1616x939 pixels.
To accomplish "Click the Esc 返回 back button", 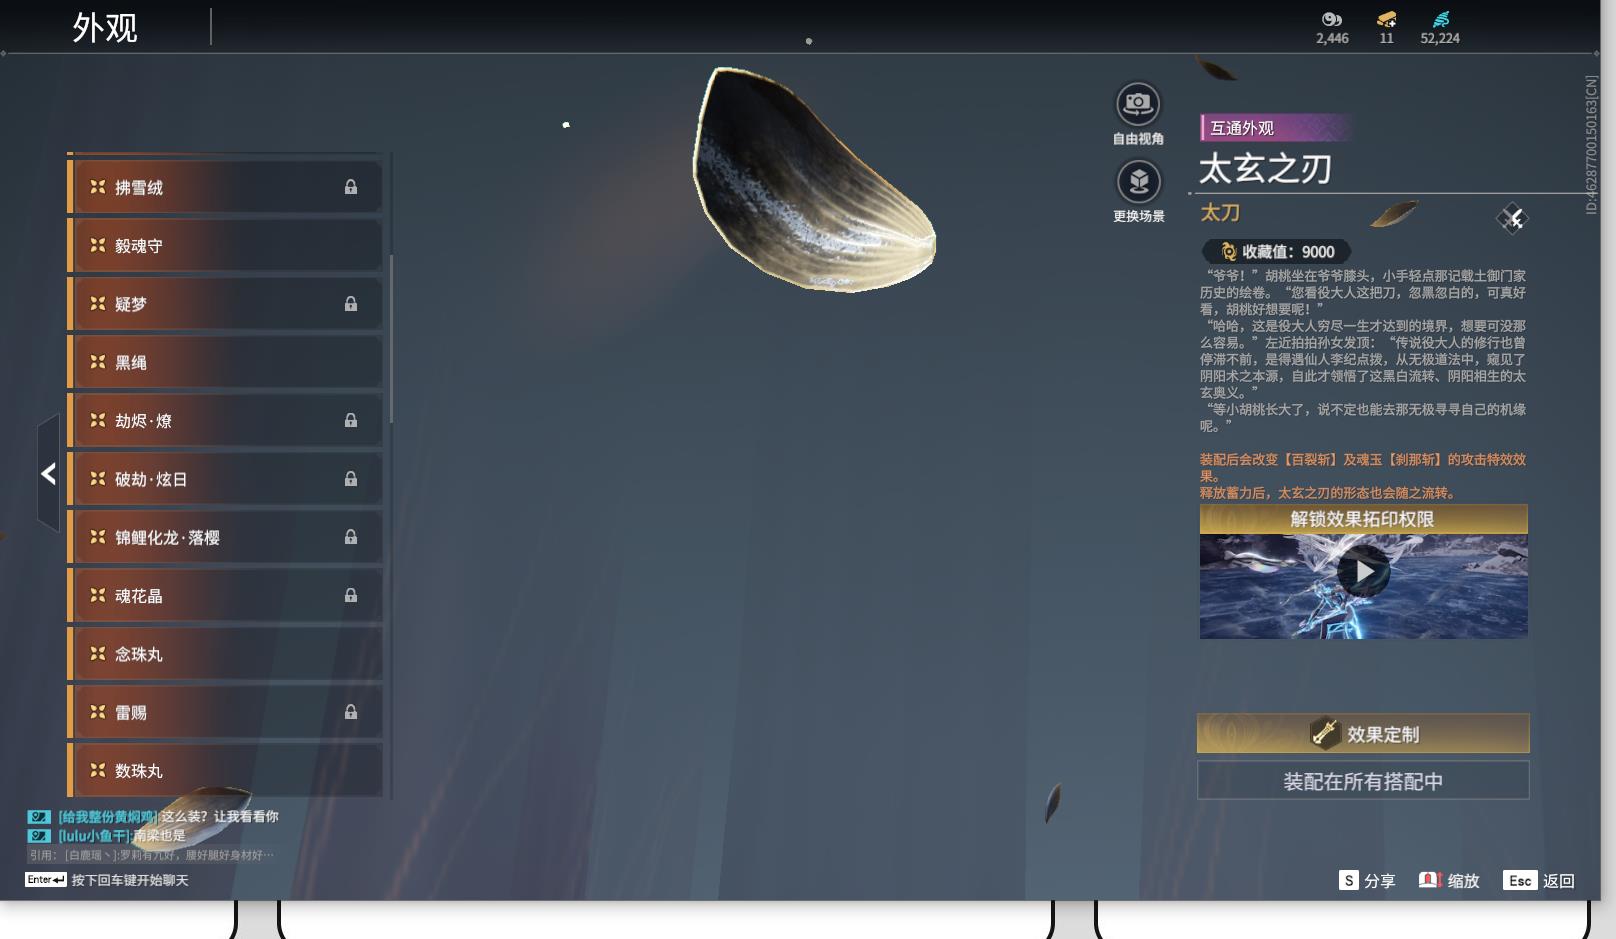I will click(1540, 880).
